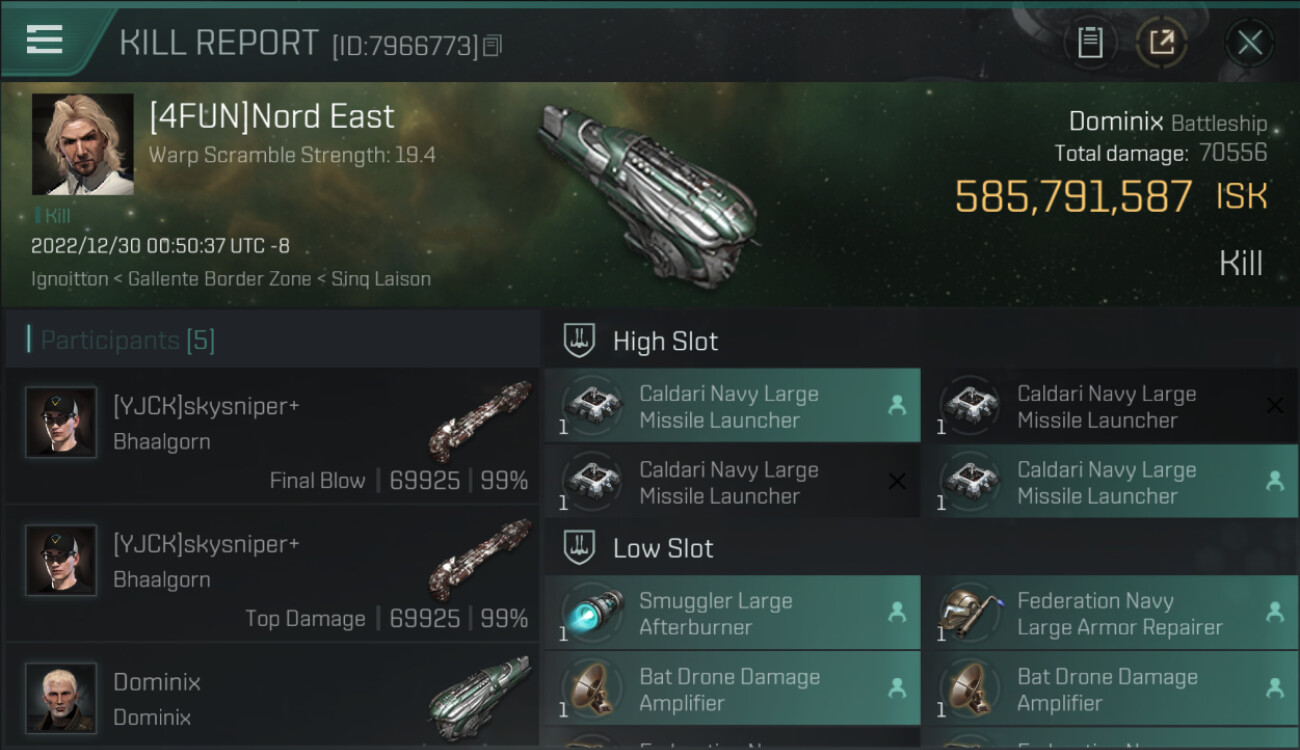This screenshot has height=750, width=1300.
Task: Select skysniper+ Final Blow participant row
Action: point(272,436)
